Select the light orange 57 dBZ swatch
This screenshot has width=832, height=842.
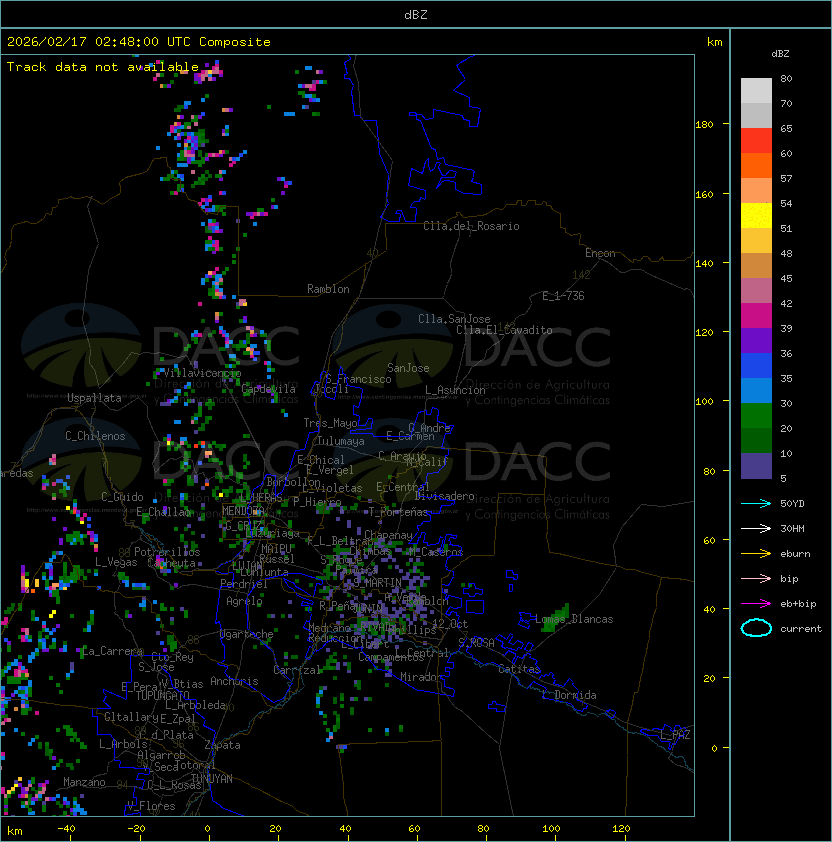coord(756,190)
